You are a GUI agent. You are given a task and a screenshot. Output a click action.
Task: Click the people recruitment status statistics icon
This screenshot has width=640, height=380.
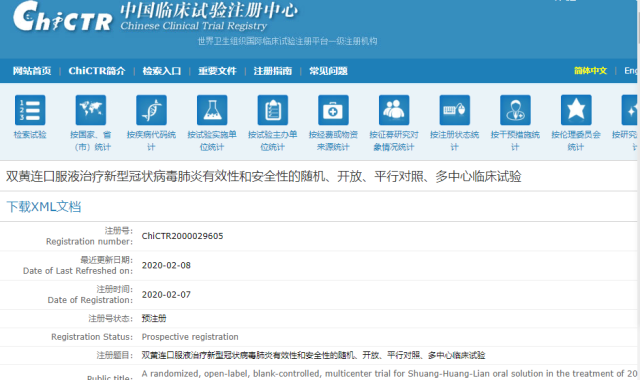coord(394,110)
